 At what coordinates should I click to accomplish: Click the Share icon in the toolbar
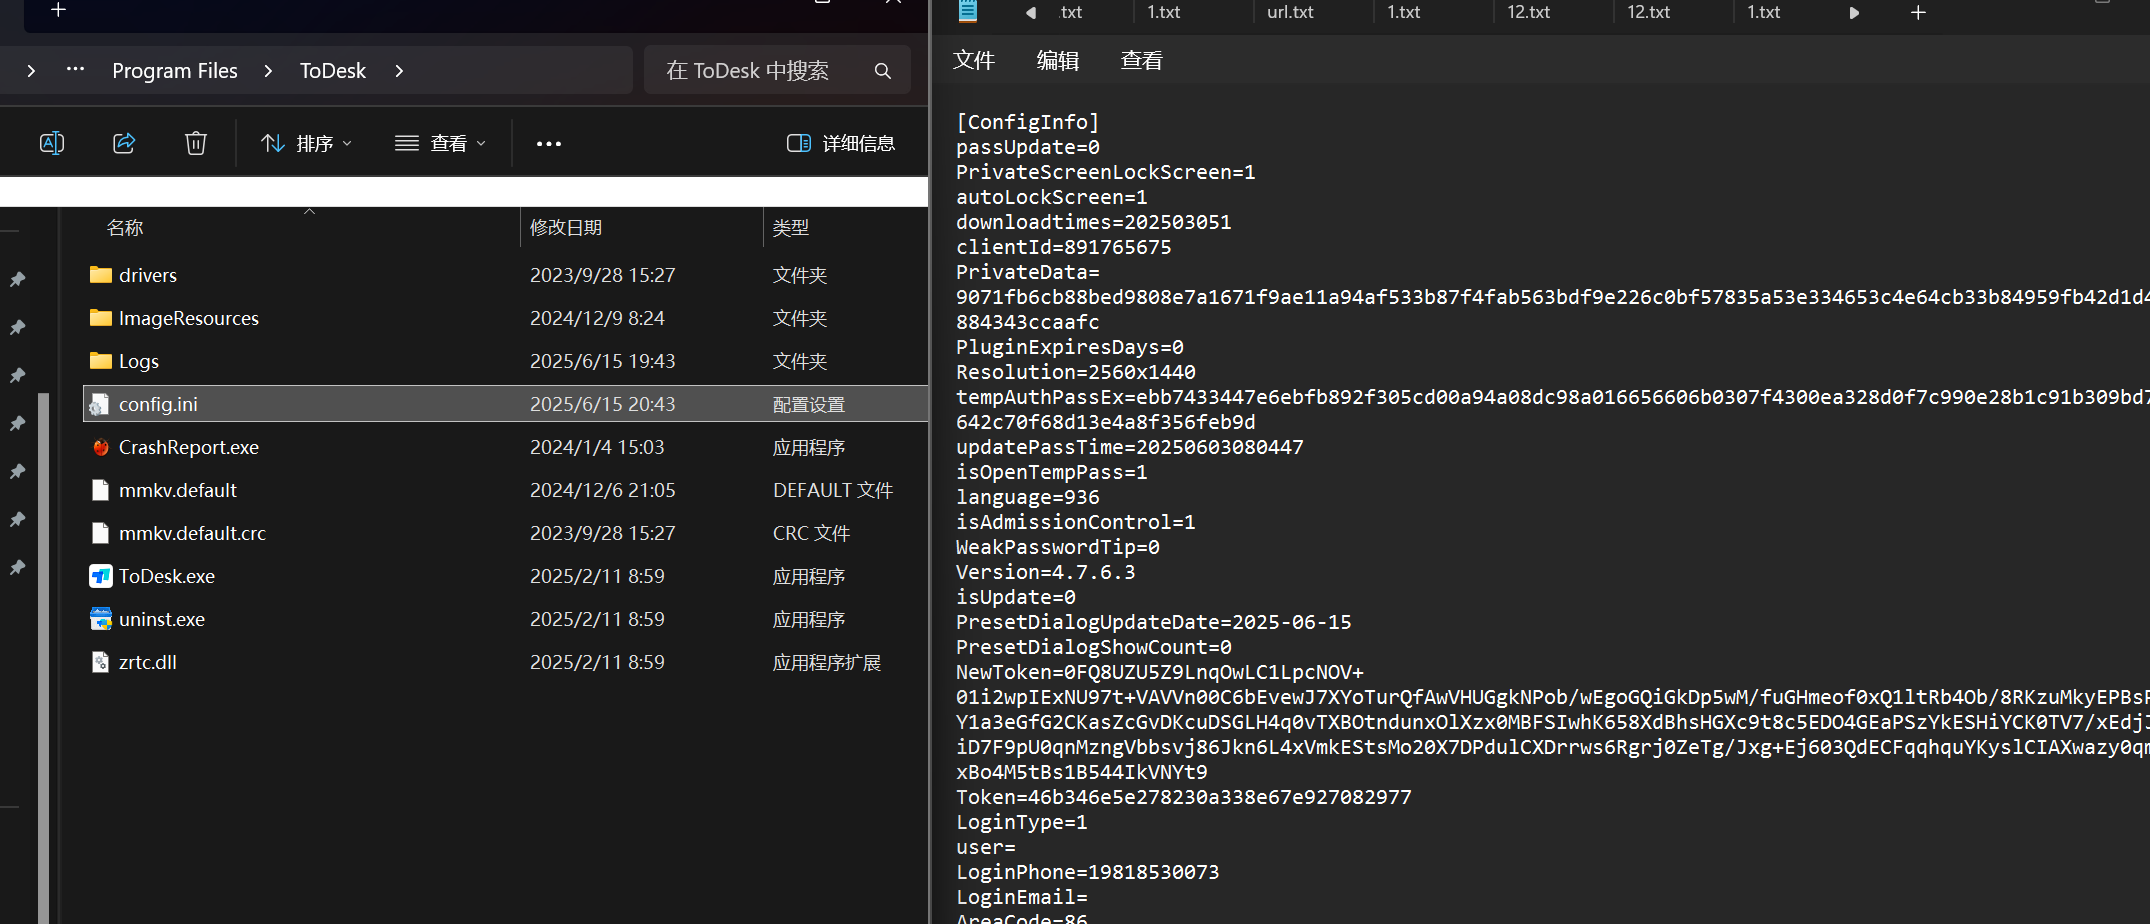124,143
